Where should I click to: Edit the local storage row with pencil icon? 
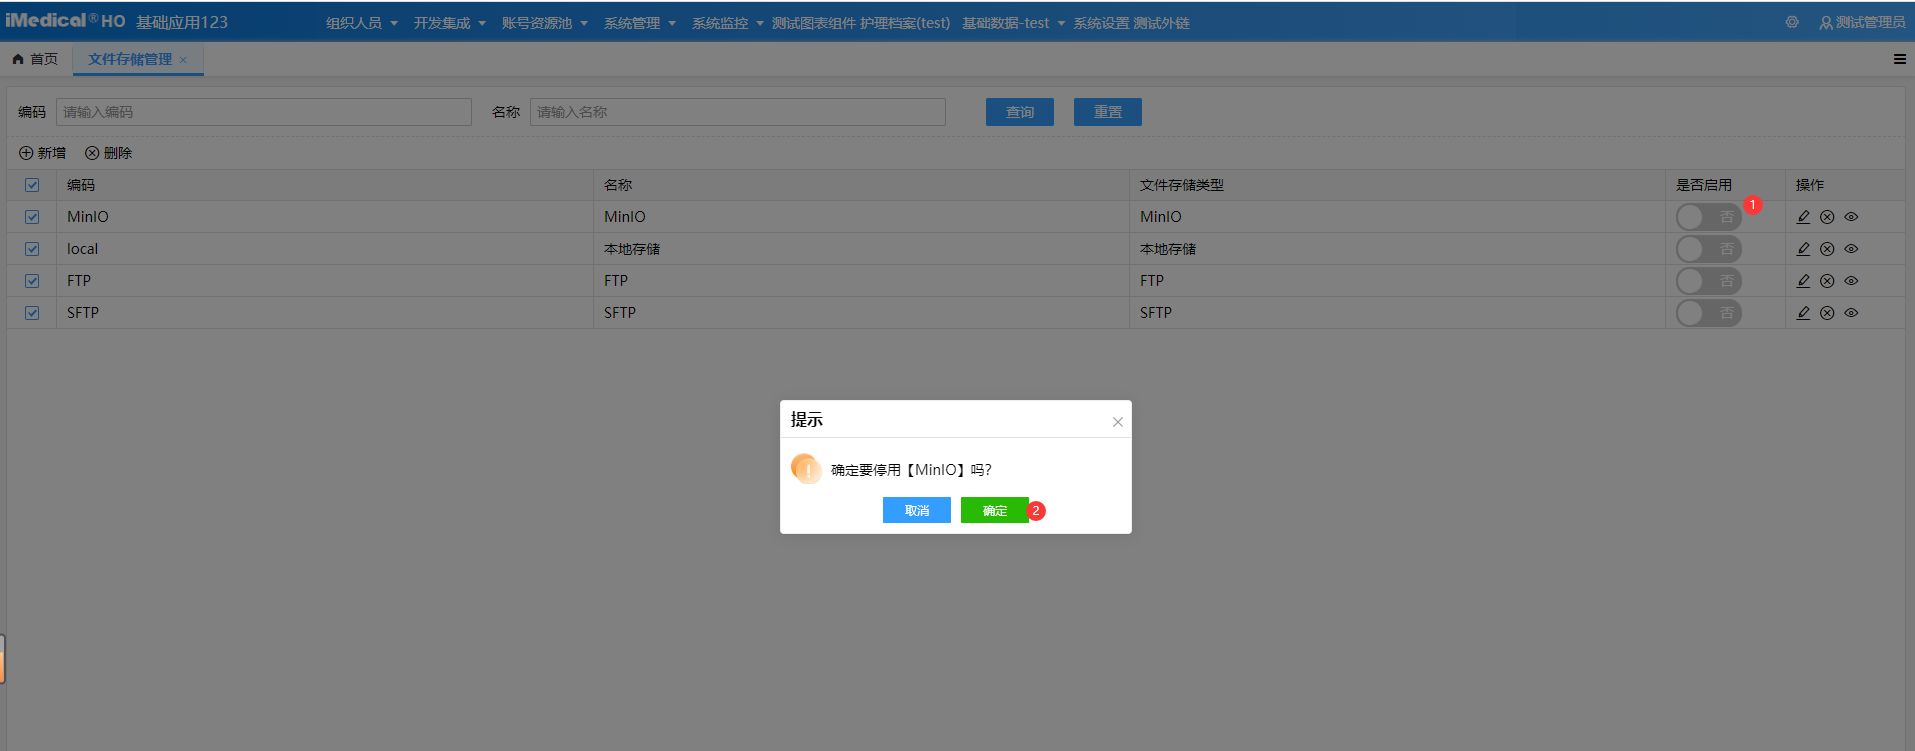coord(1803,249)
